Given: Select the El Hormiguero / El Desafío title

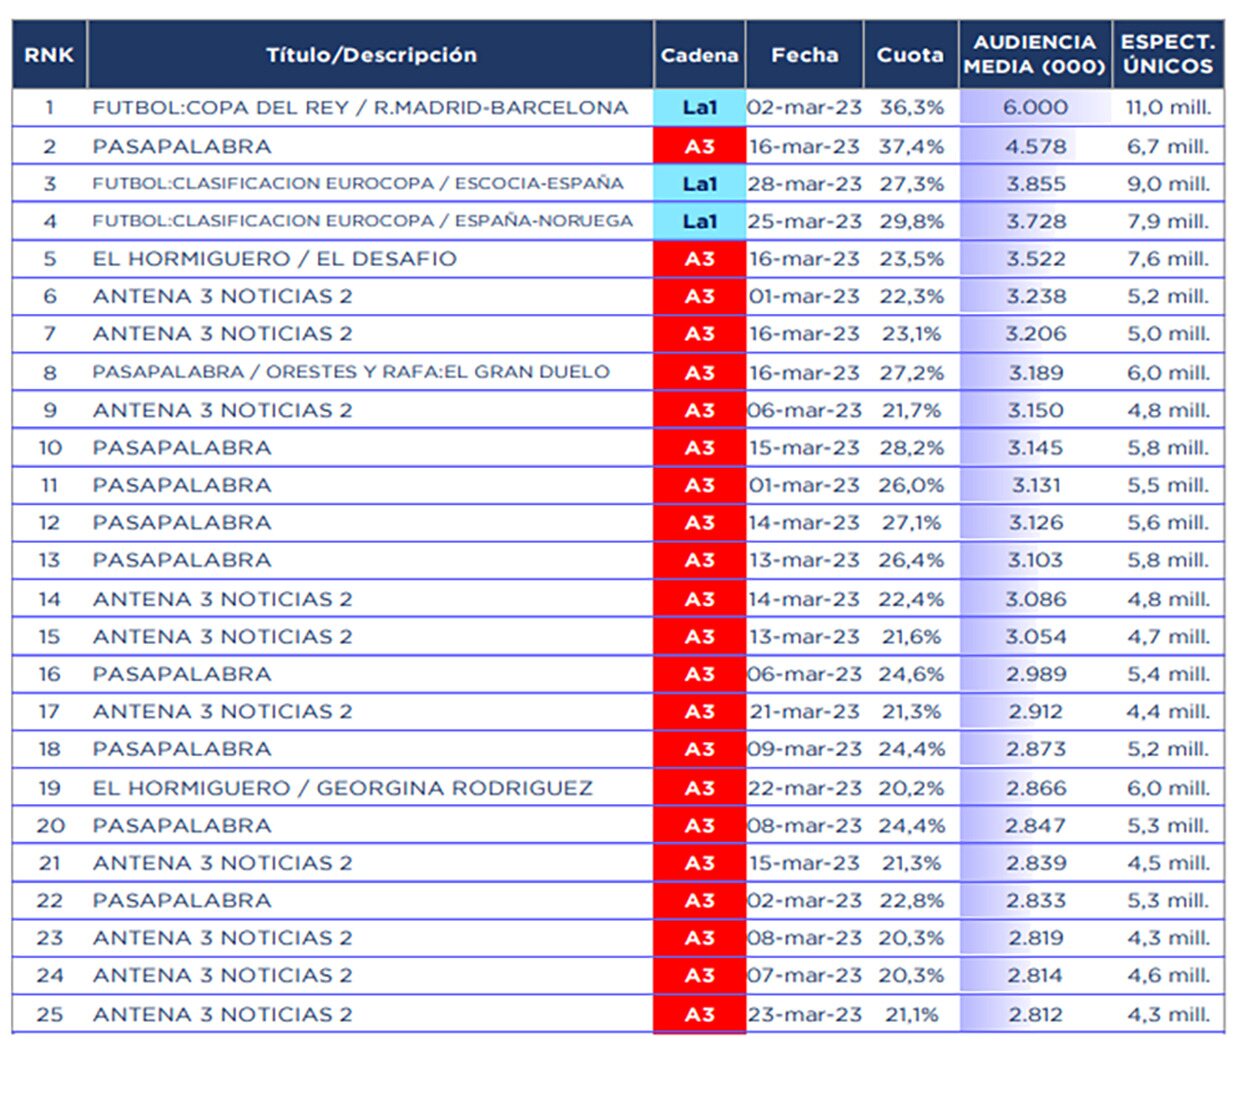Looking at the screenshot, I should pyautogui.click(x=274, y=259).
